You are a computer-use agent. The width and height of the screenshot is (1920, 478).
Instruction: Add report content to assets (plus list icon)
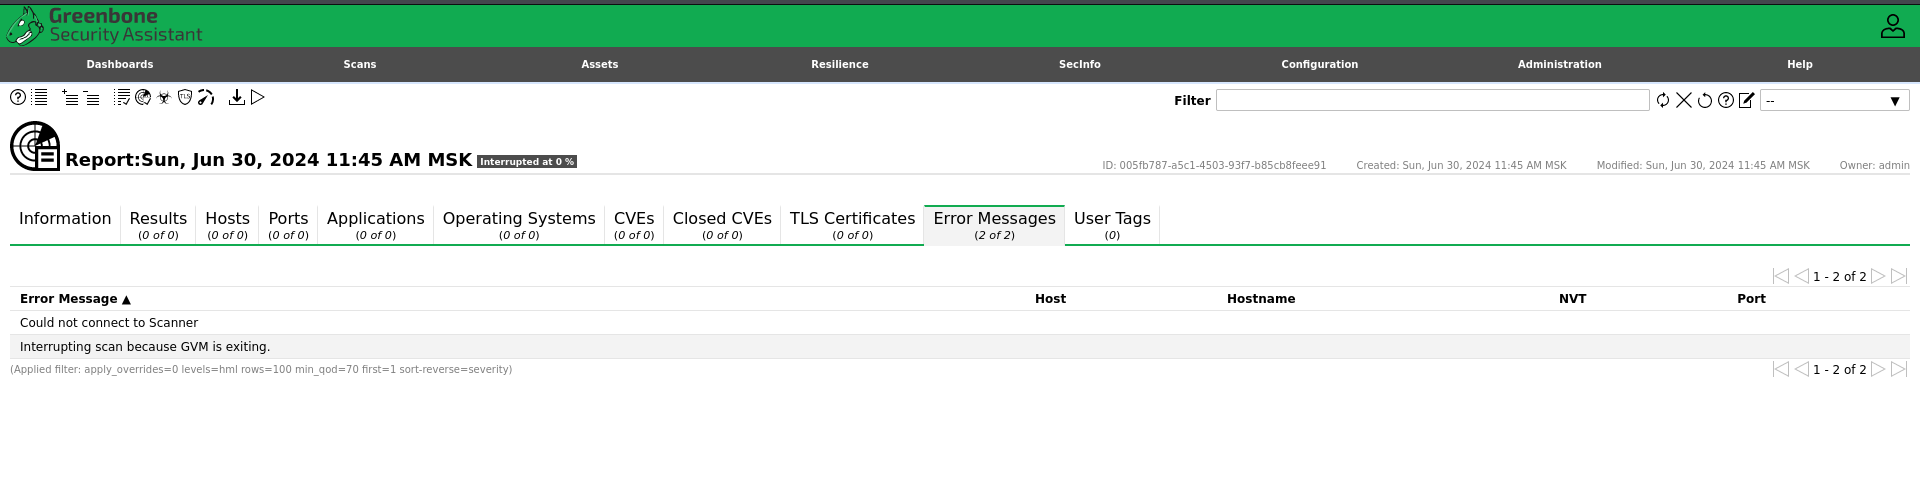70,97
